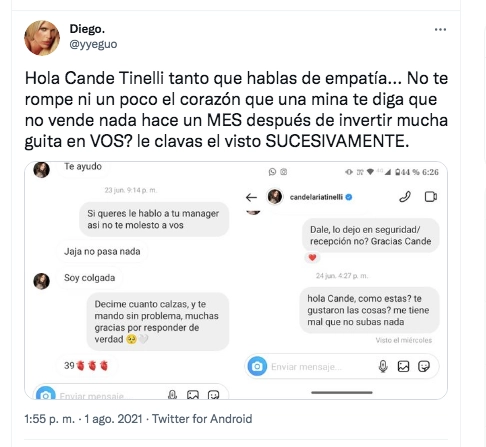
Task: Open sticker icon in right message bar
Action: point(424,366)
